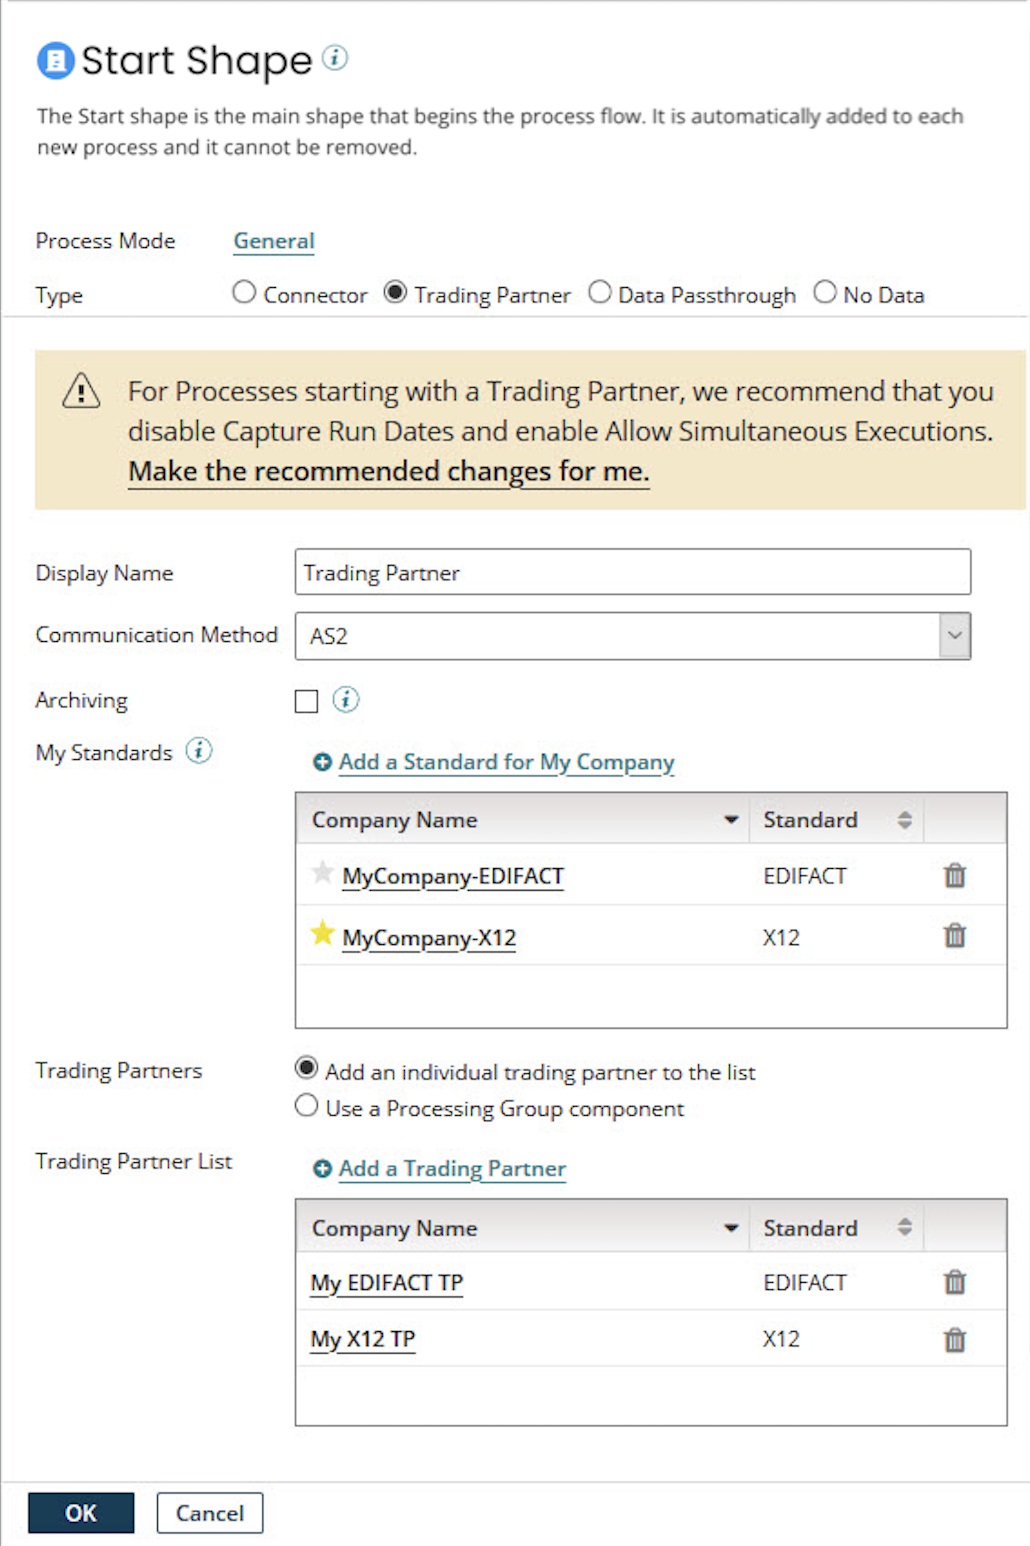Click the Start Shape info icon
The width and height of the screenshot is (1030, 1546).
[x=335, y=59]
